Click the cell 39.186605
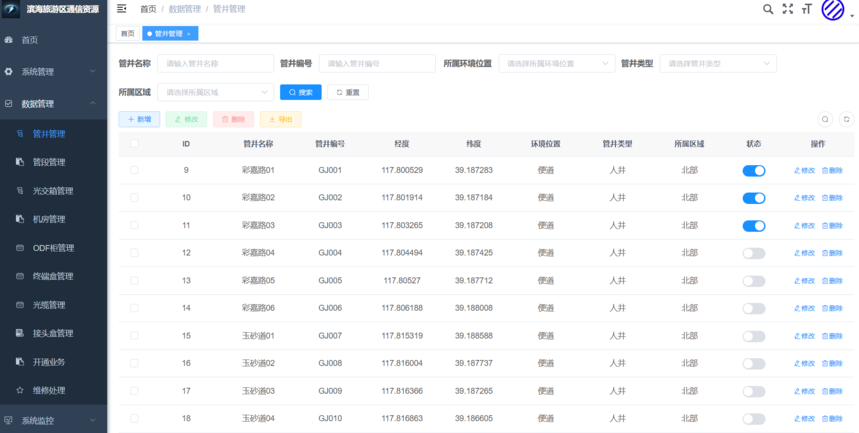This screenshot has height=433, width=859. 474,418
